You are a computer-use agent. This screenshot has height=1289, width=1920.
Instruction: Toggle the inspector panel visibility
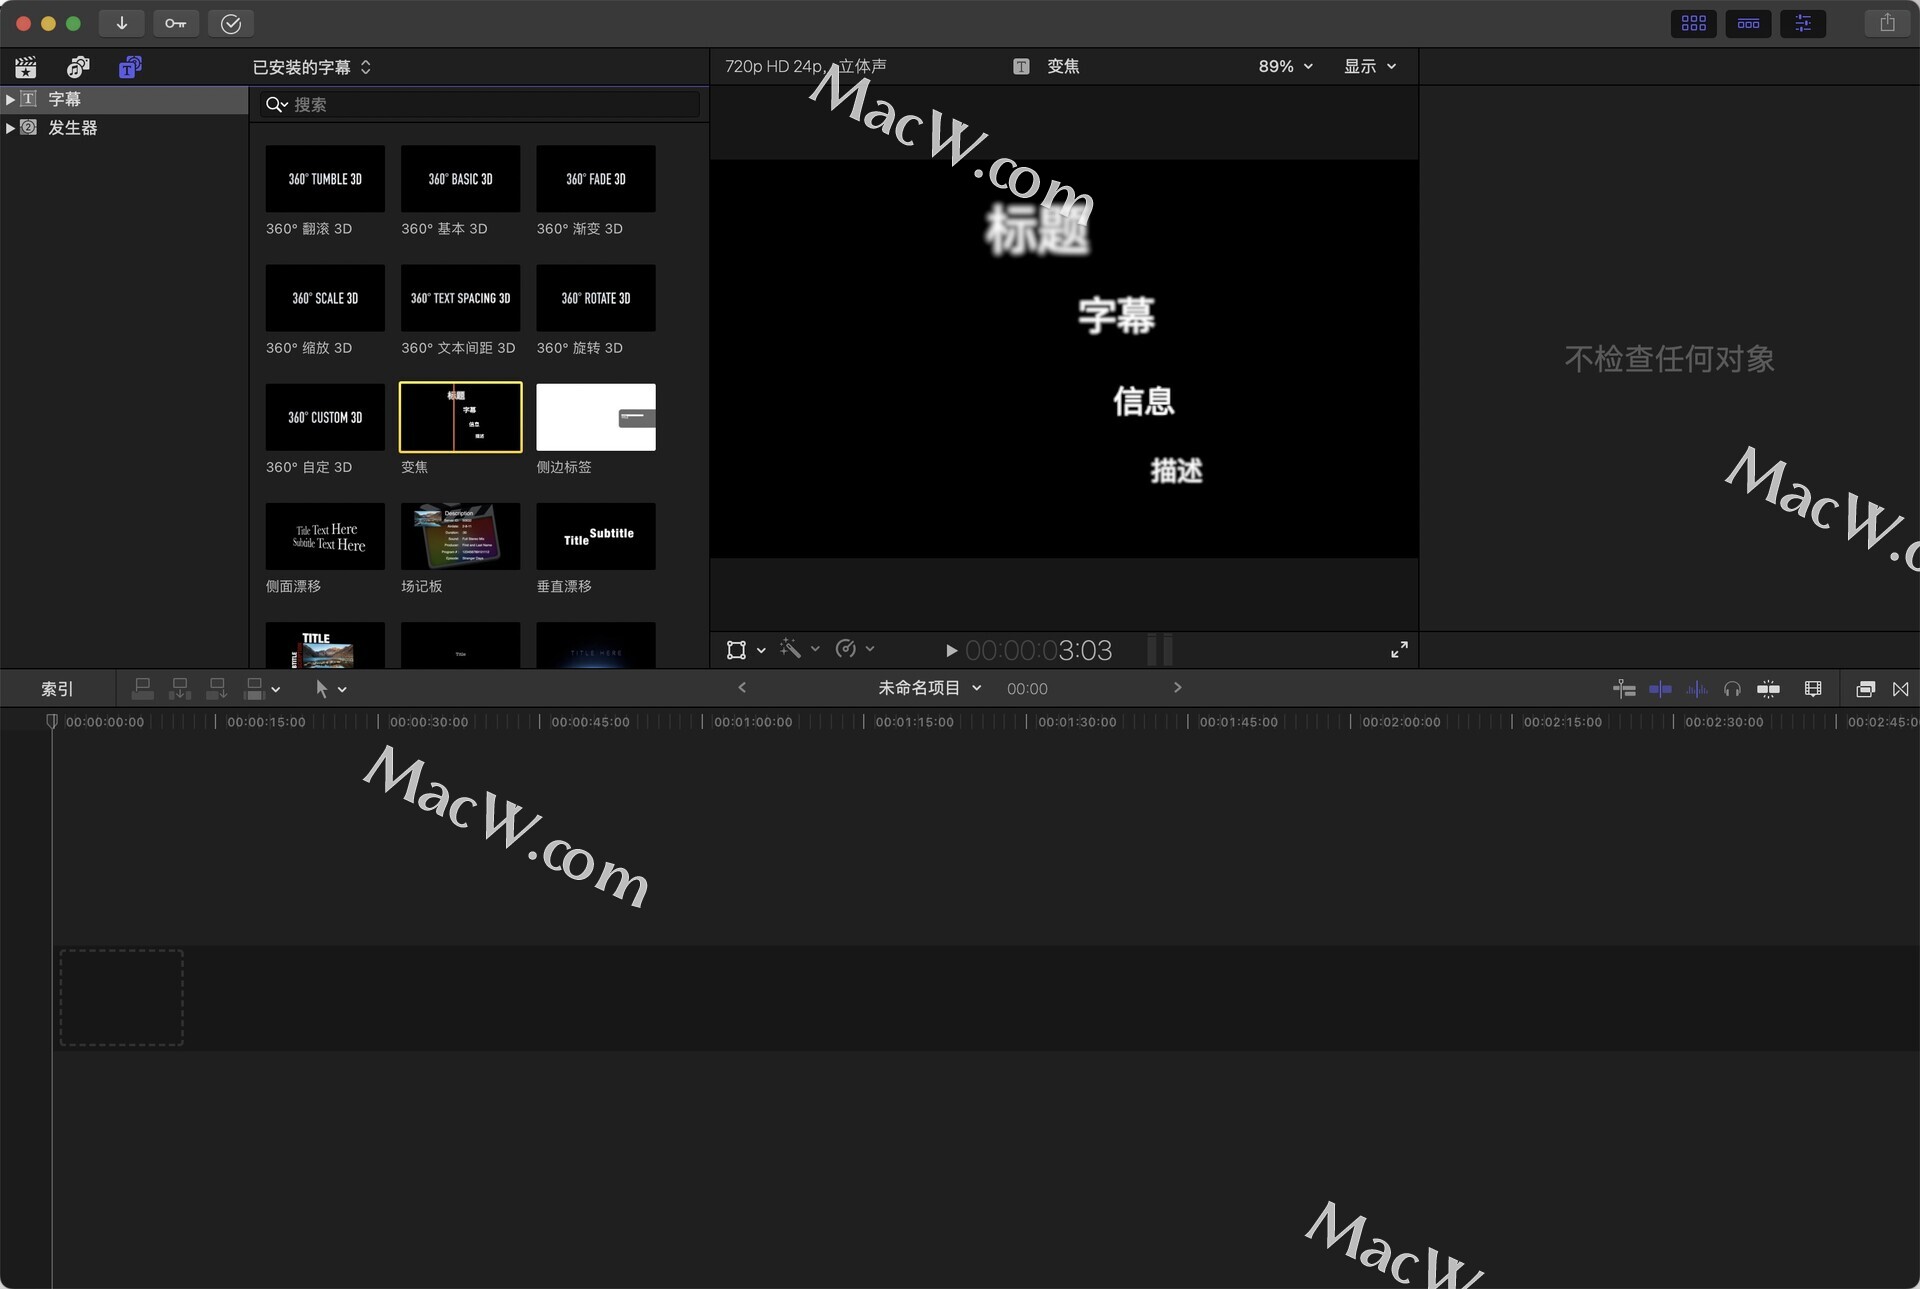click(1803, 23)
